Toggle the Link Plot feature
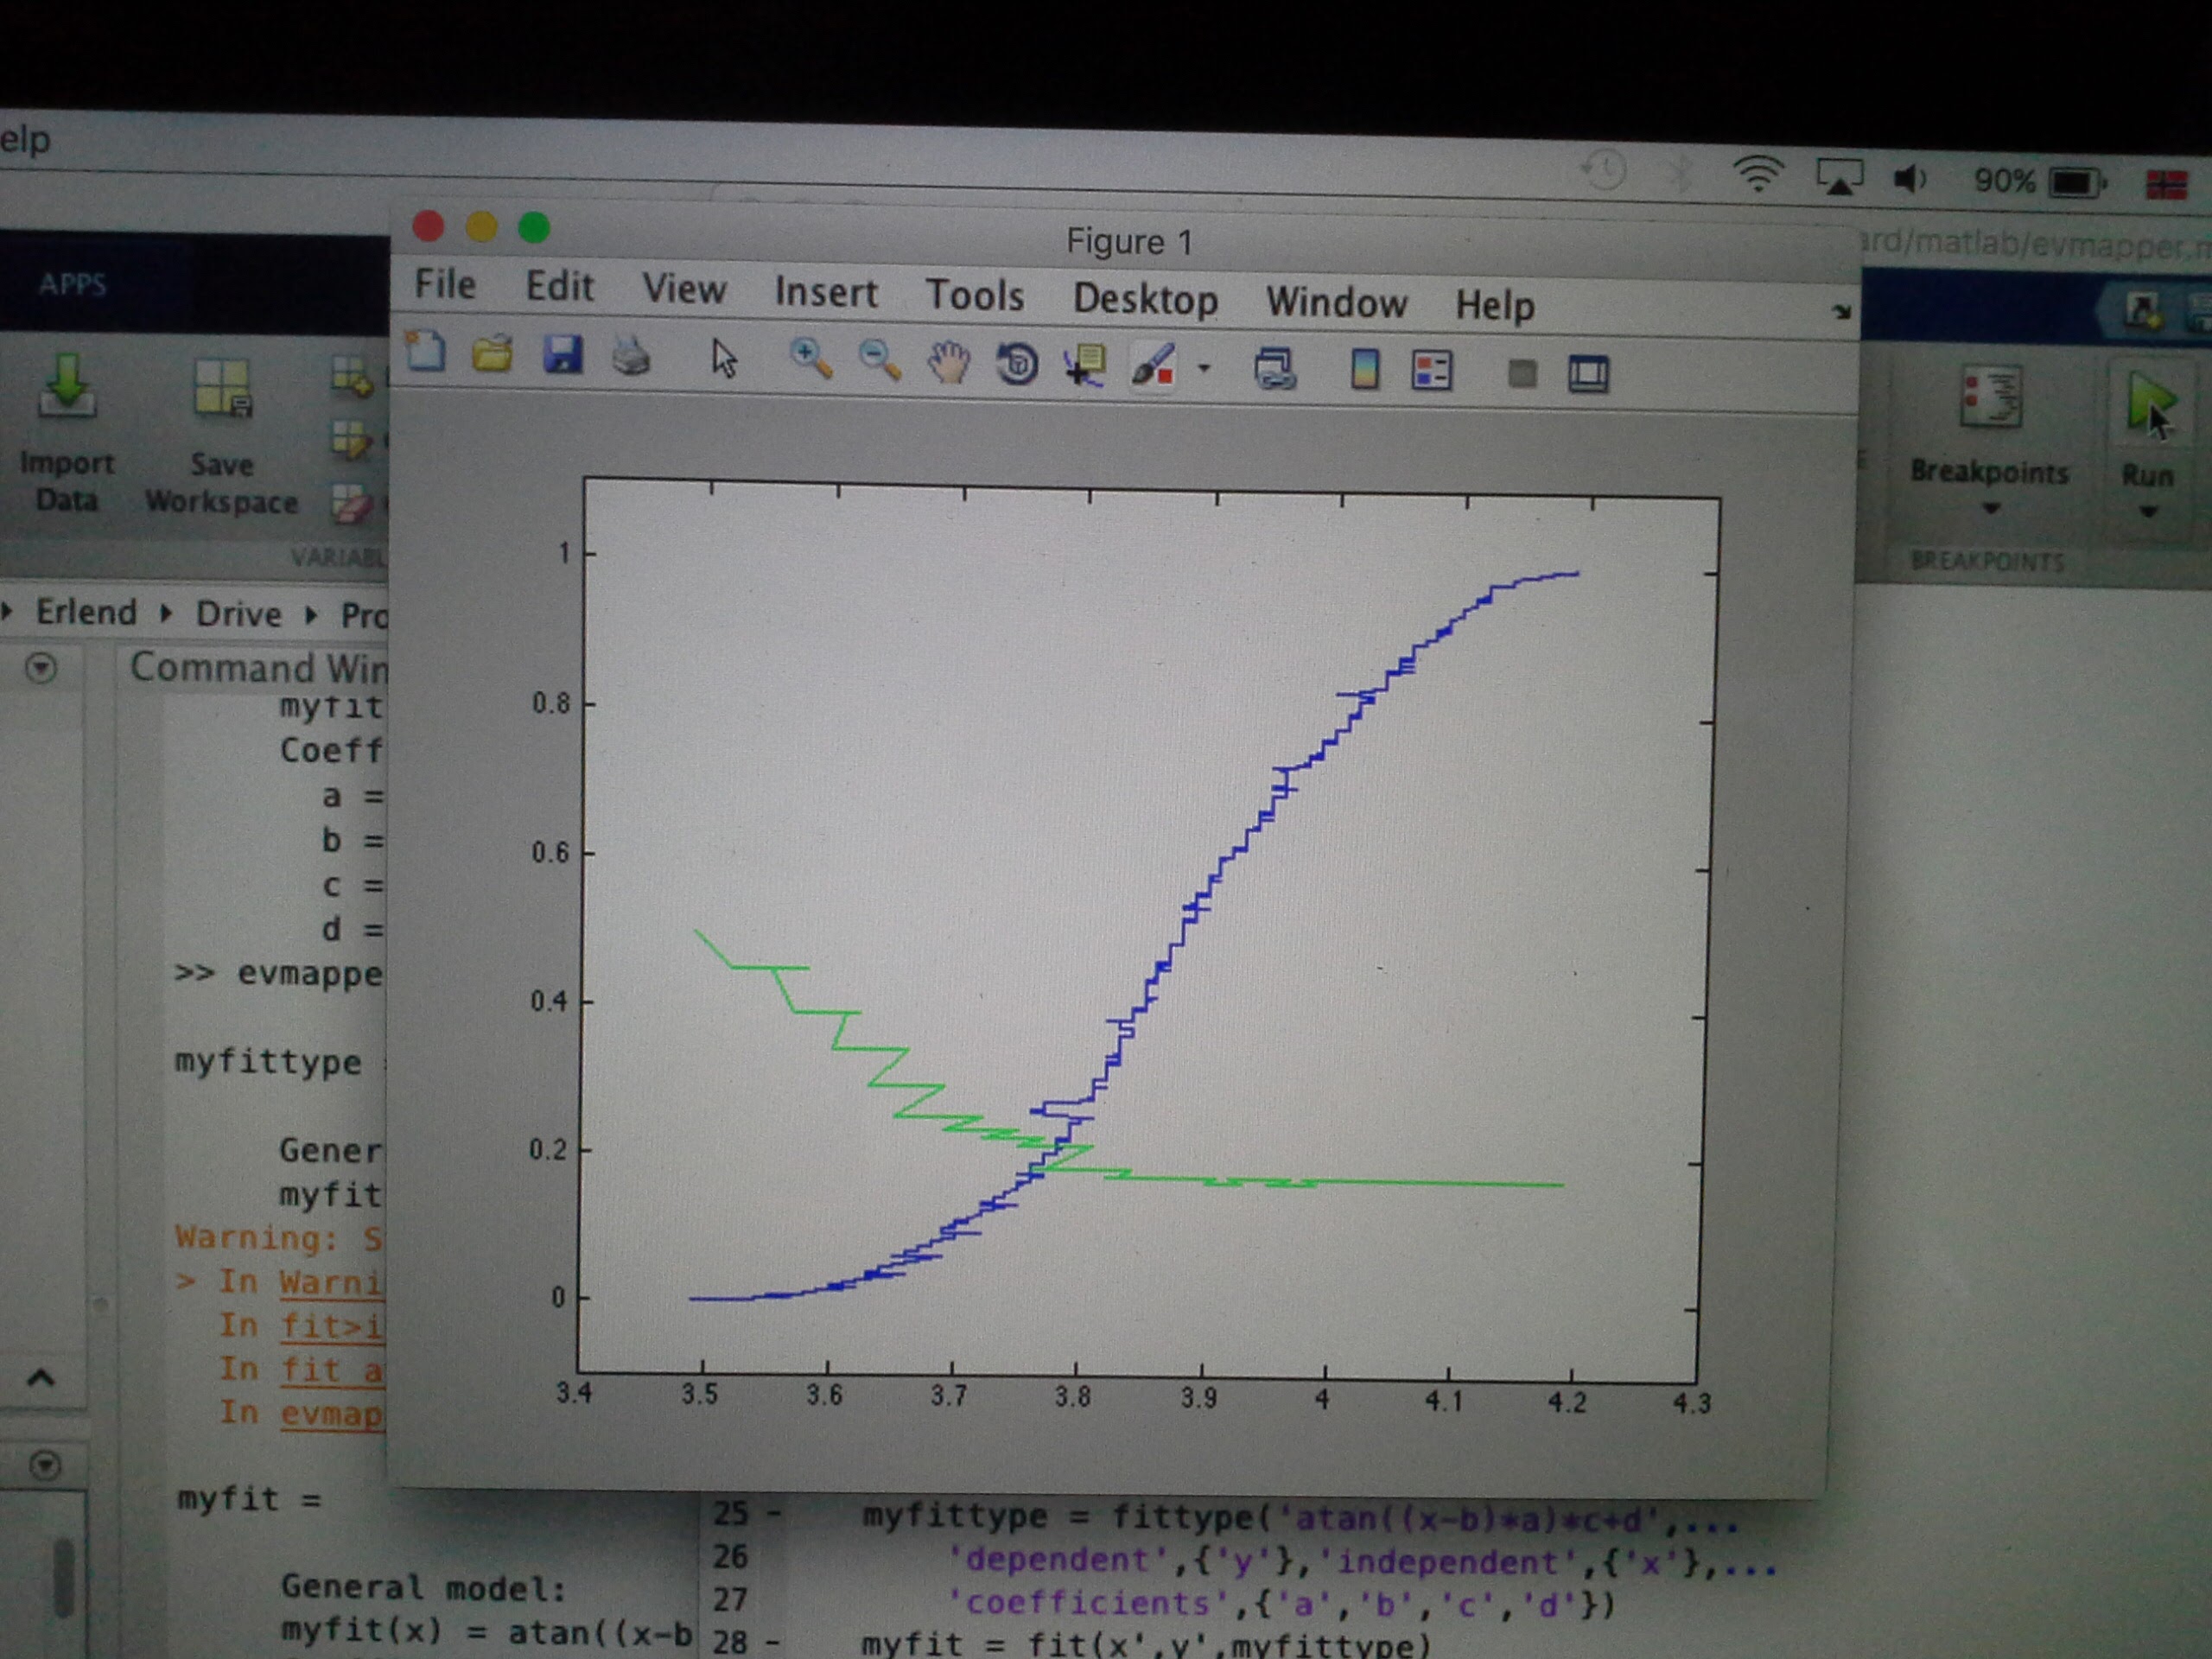2212x1659 pixels. click(1276, 370)
